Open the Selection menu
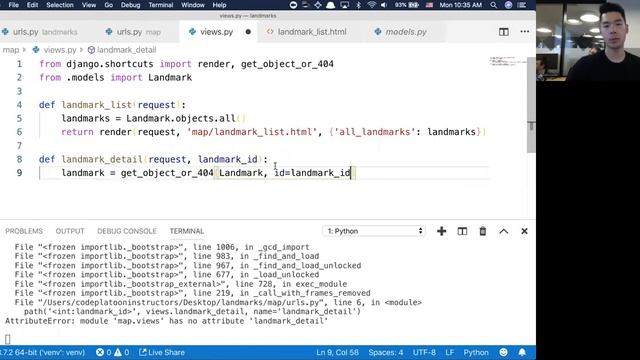The width and height of the screenshot is (640, 360). [x=60, y=5]
